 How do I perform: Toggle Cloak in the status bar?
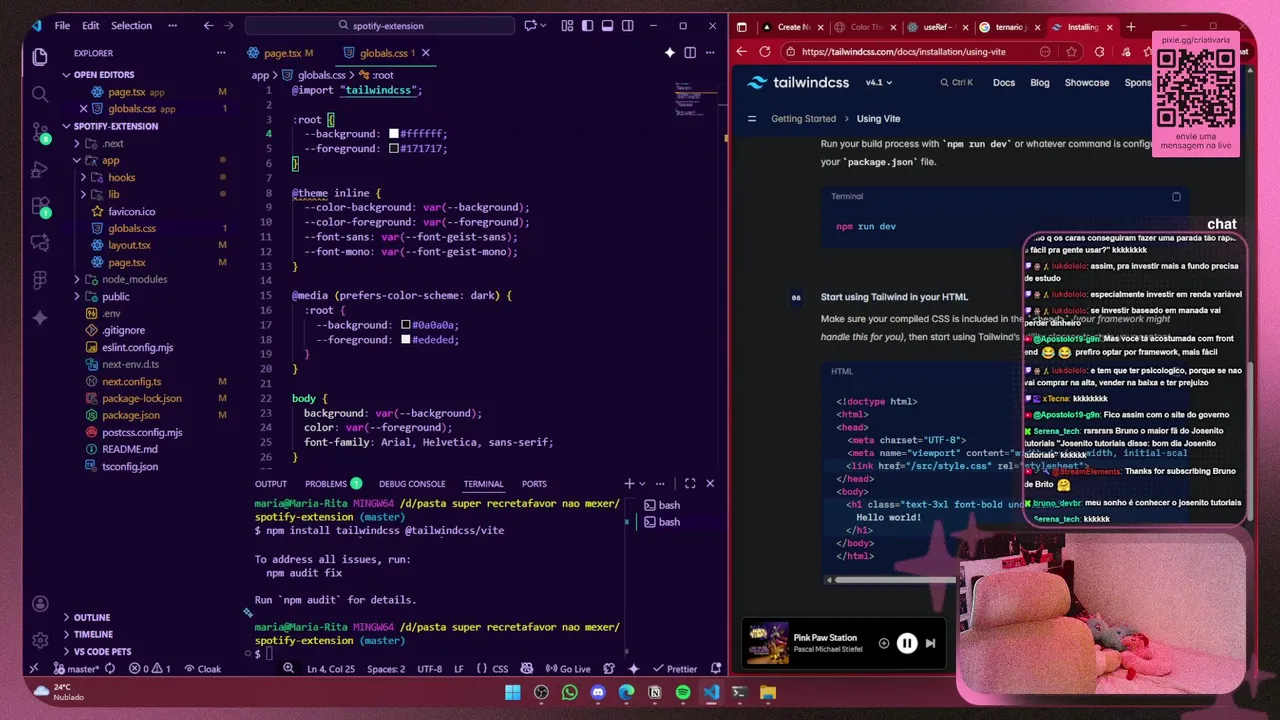[x=201, y=669]
